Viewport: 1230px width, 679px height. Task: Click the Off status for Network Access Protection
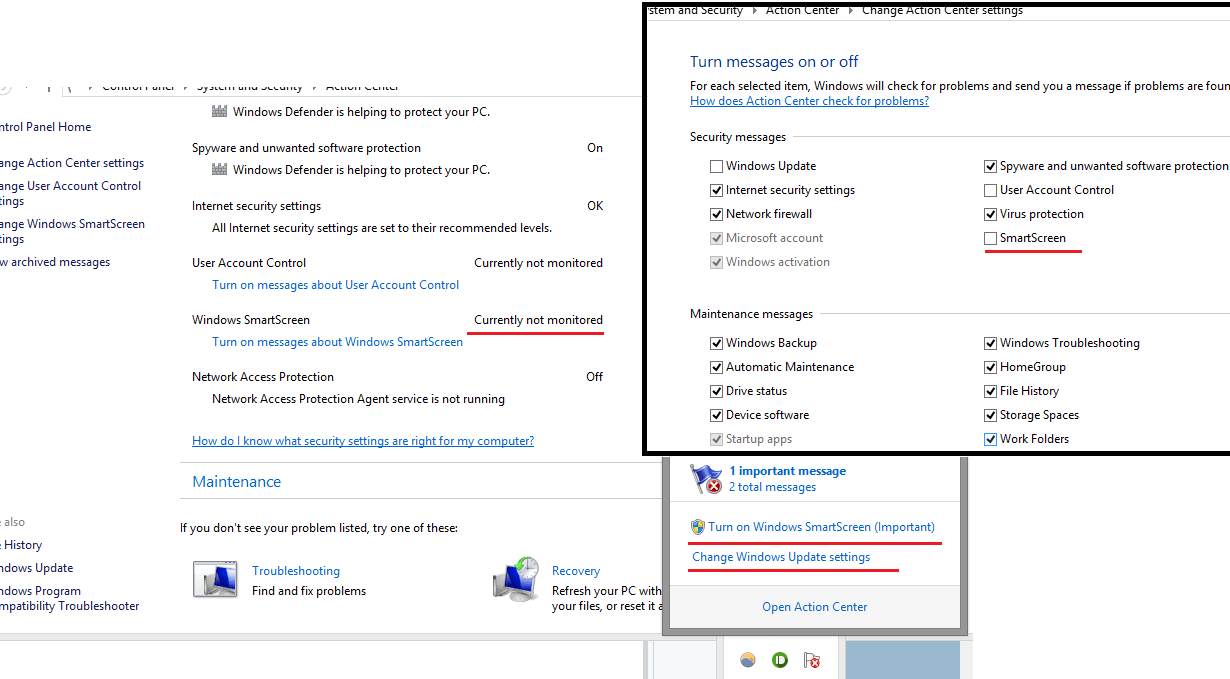[x=595, y=377]
